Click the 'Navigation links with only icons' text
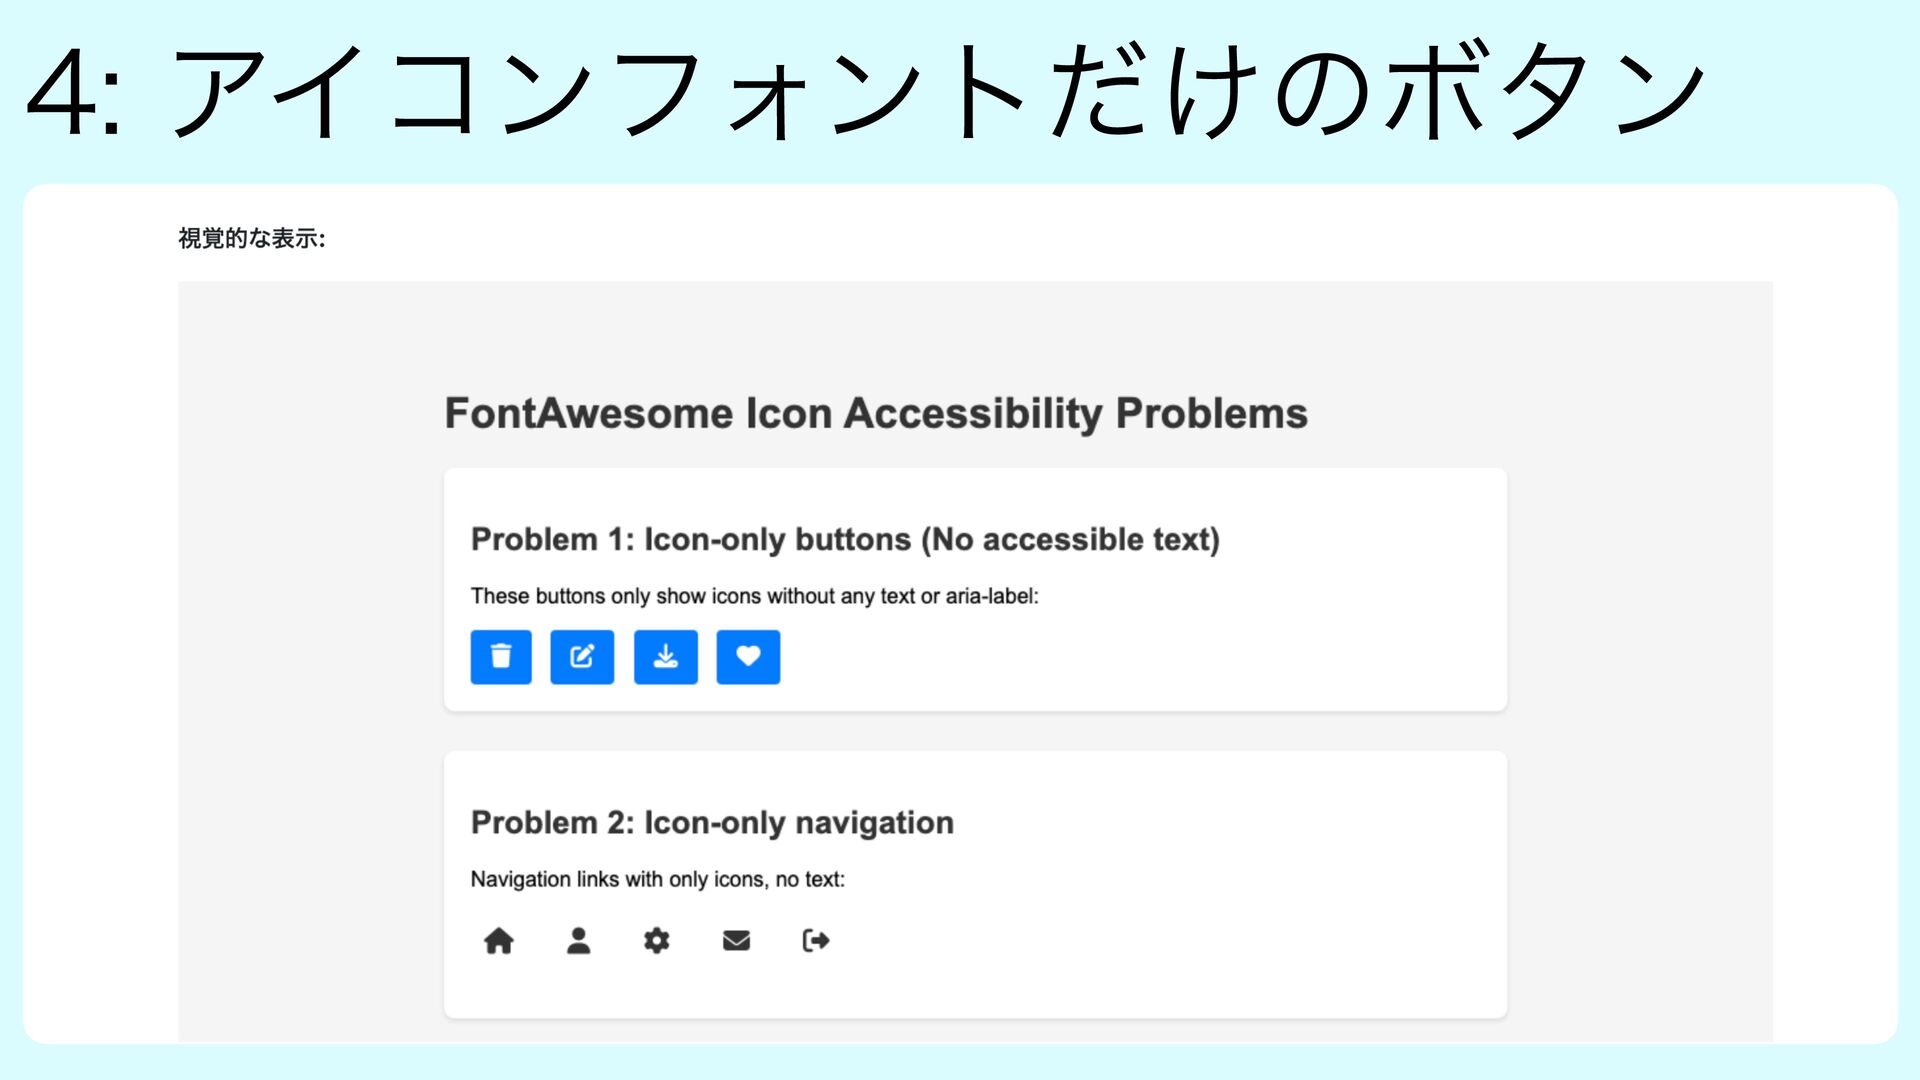Screen dimensions: 1920x1080 pyautogui.click(x=658, y=879)
